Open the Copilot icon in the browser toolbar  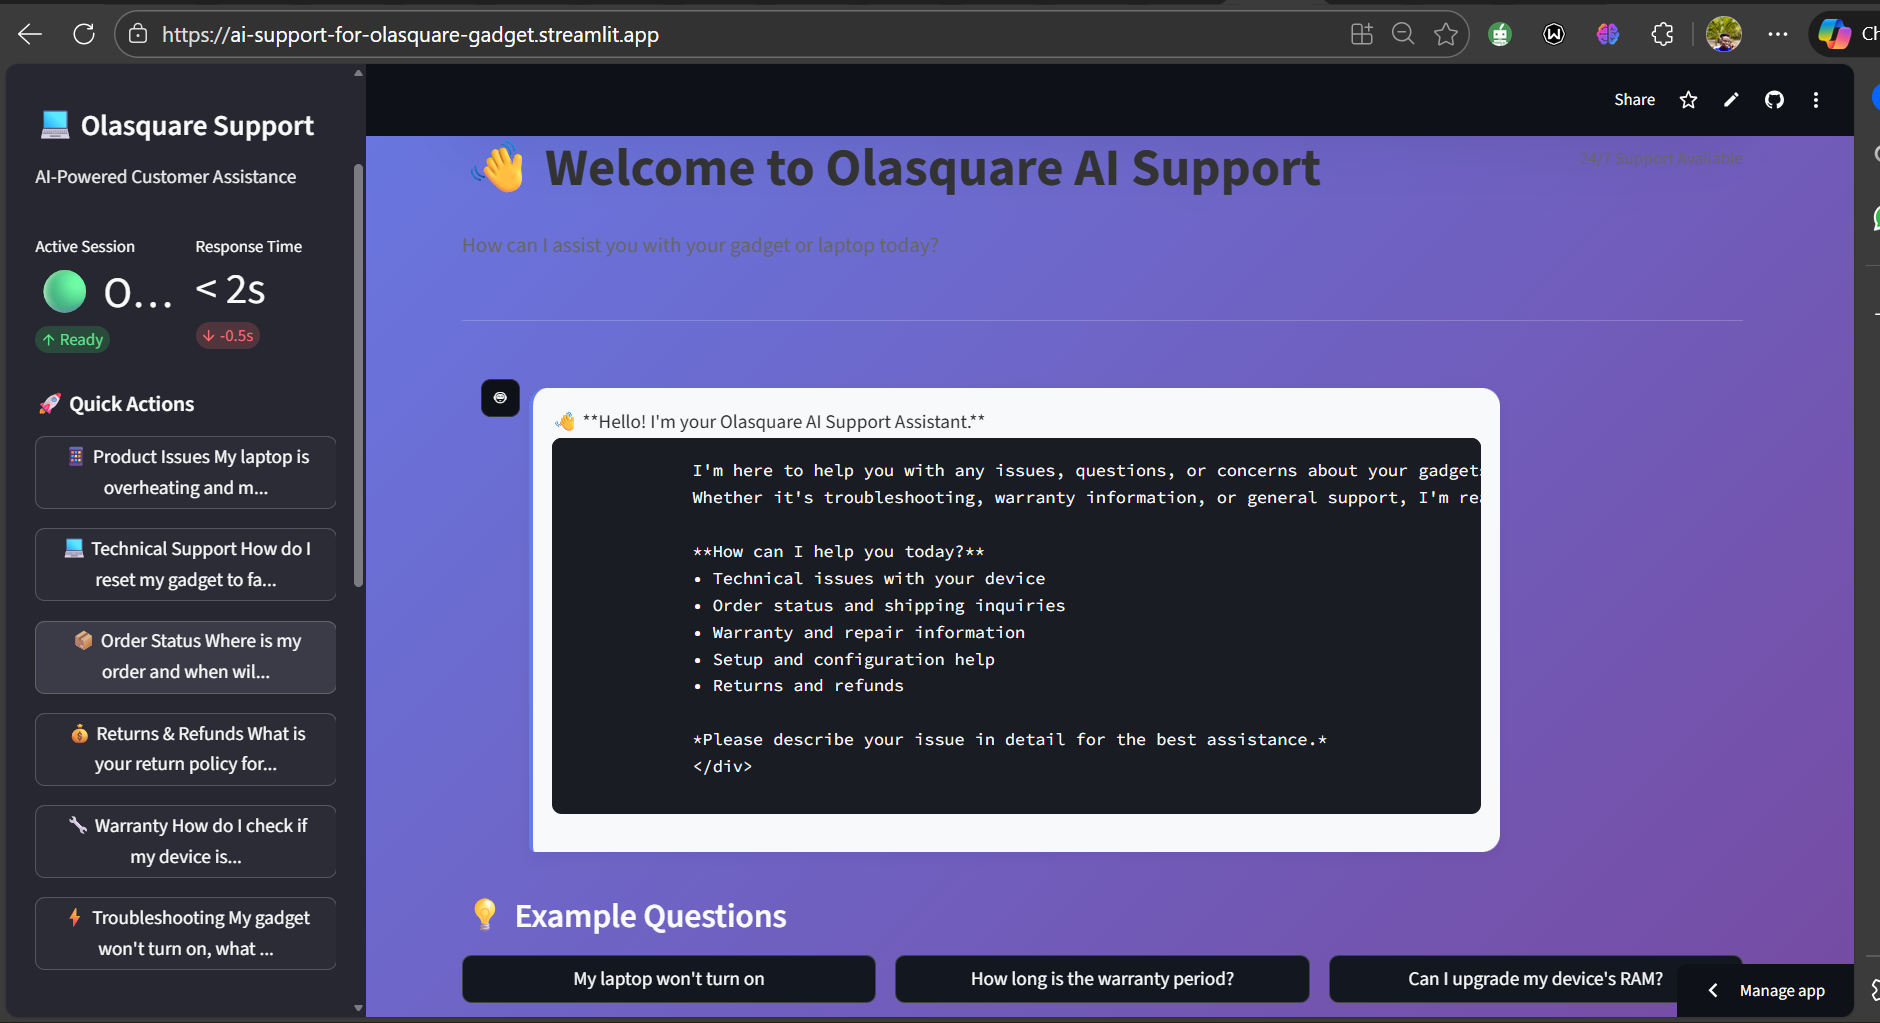click(1833, 33)
